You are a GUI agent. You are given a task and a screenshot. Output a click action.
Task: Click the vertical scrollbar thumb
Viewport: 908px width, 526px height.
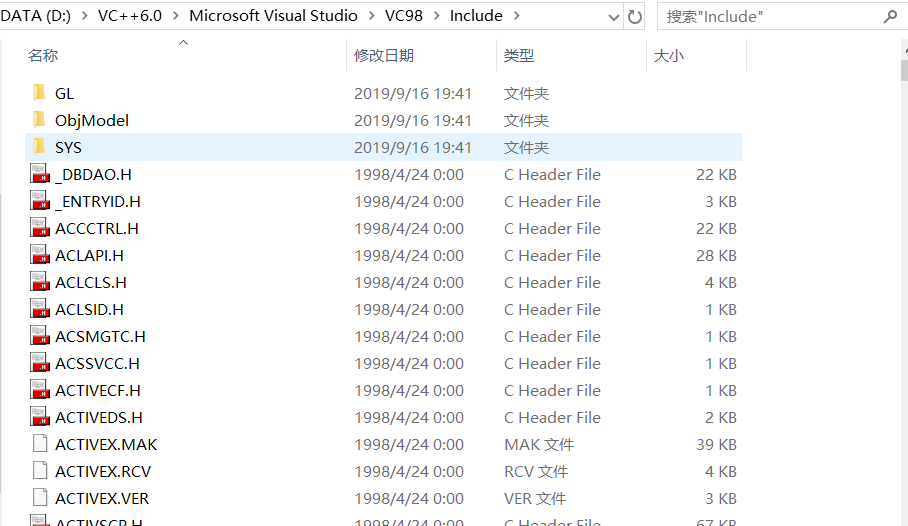pyautogui.click(x=905, y=70)
